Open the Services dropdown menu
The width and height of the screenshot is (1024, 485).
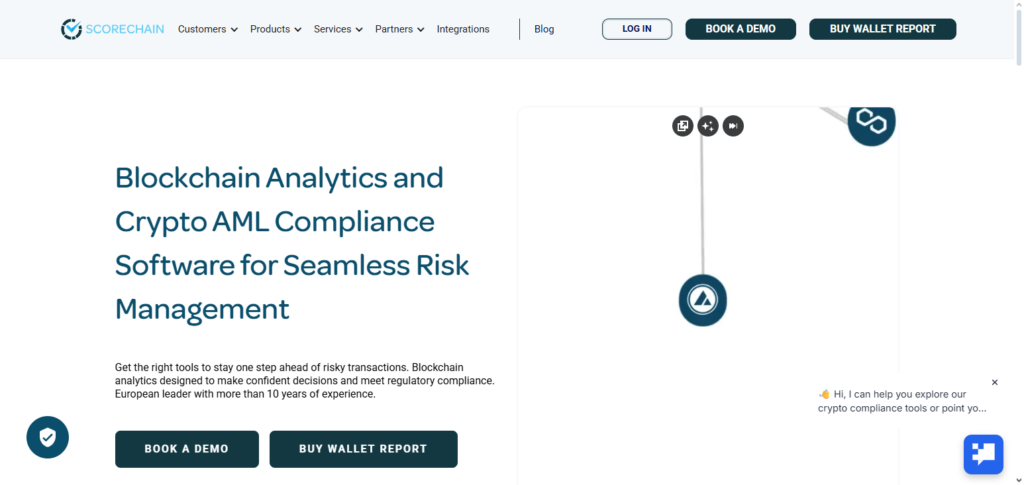click(x=338, y=29)
